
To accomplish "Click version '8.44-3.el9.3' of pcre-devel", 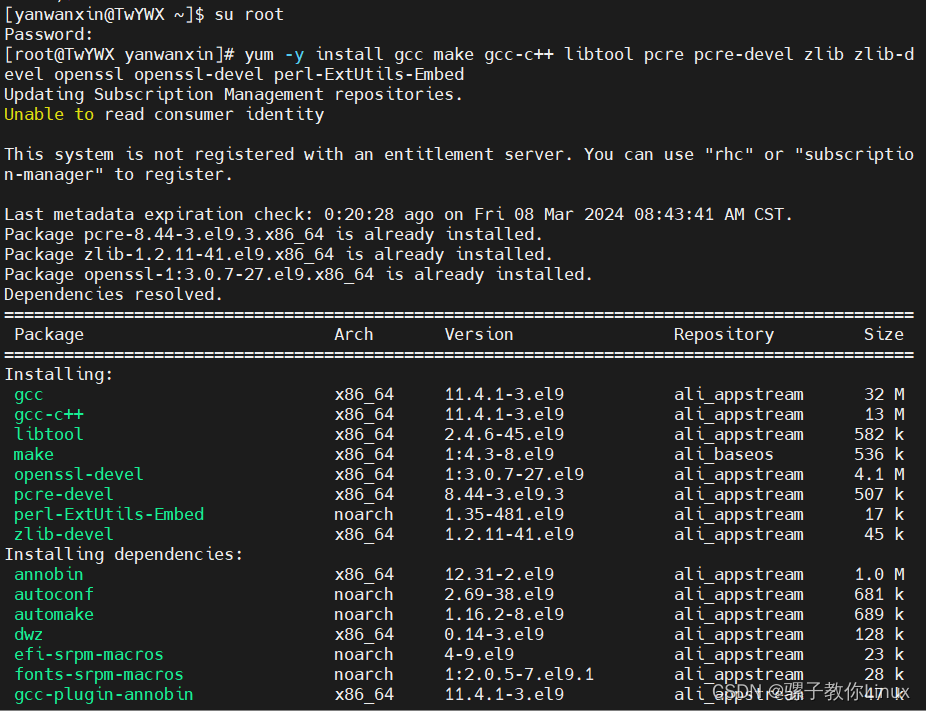I will click(504, 494).
